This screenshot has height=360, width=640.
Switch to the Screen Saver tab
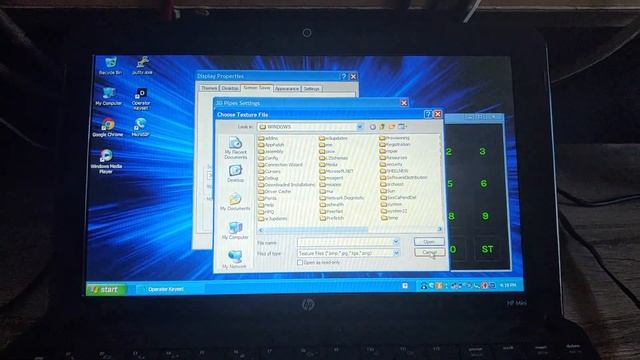256,88
